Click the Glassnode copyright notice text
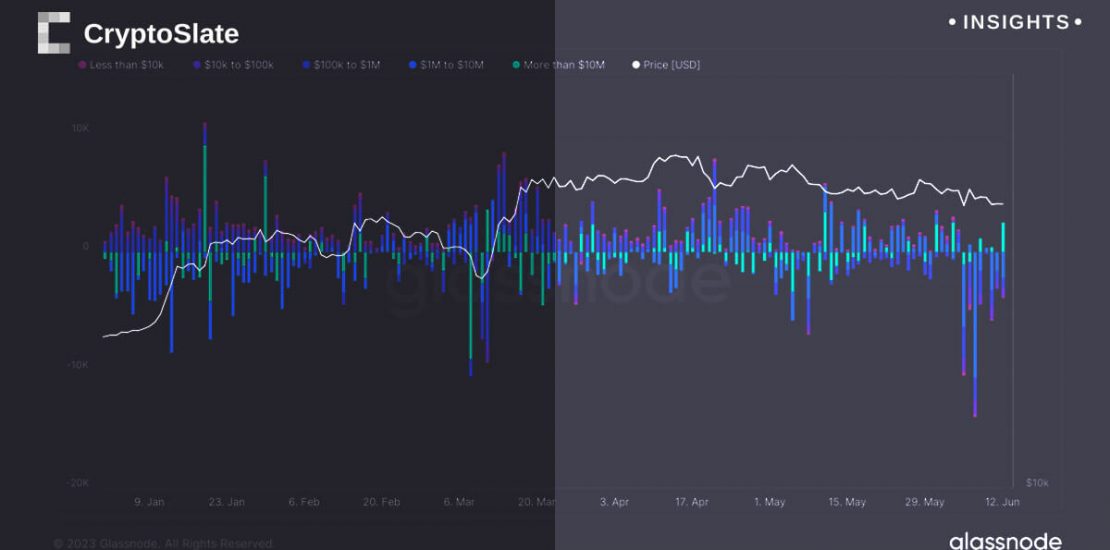Viewport: 1110px width, 550px height. pos(164,543)
